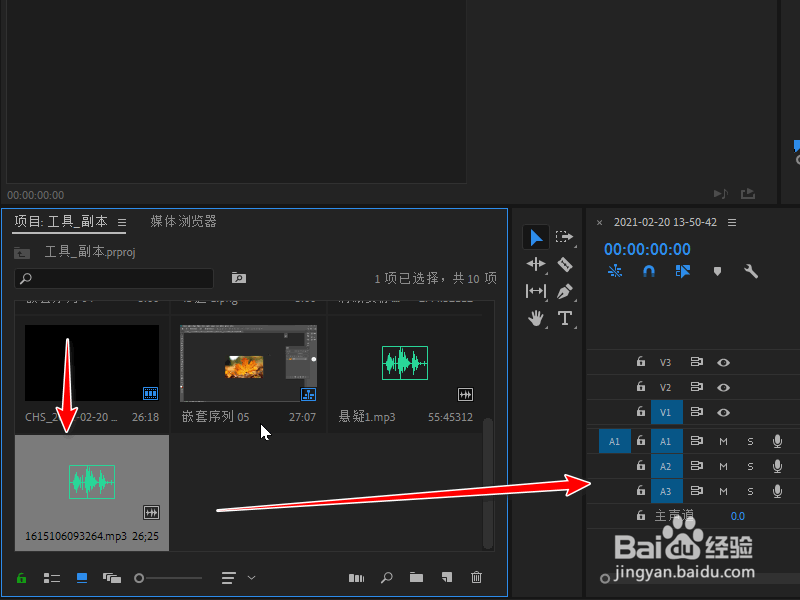Select the Slip tool
The height and width of the screenshot is (600, 800).
[536, 291]
